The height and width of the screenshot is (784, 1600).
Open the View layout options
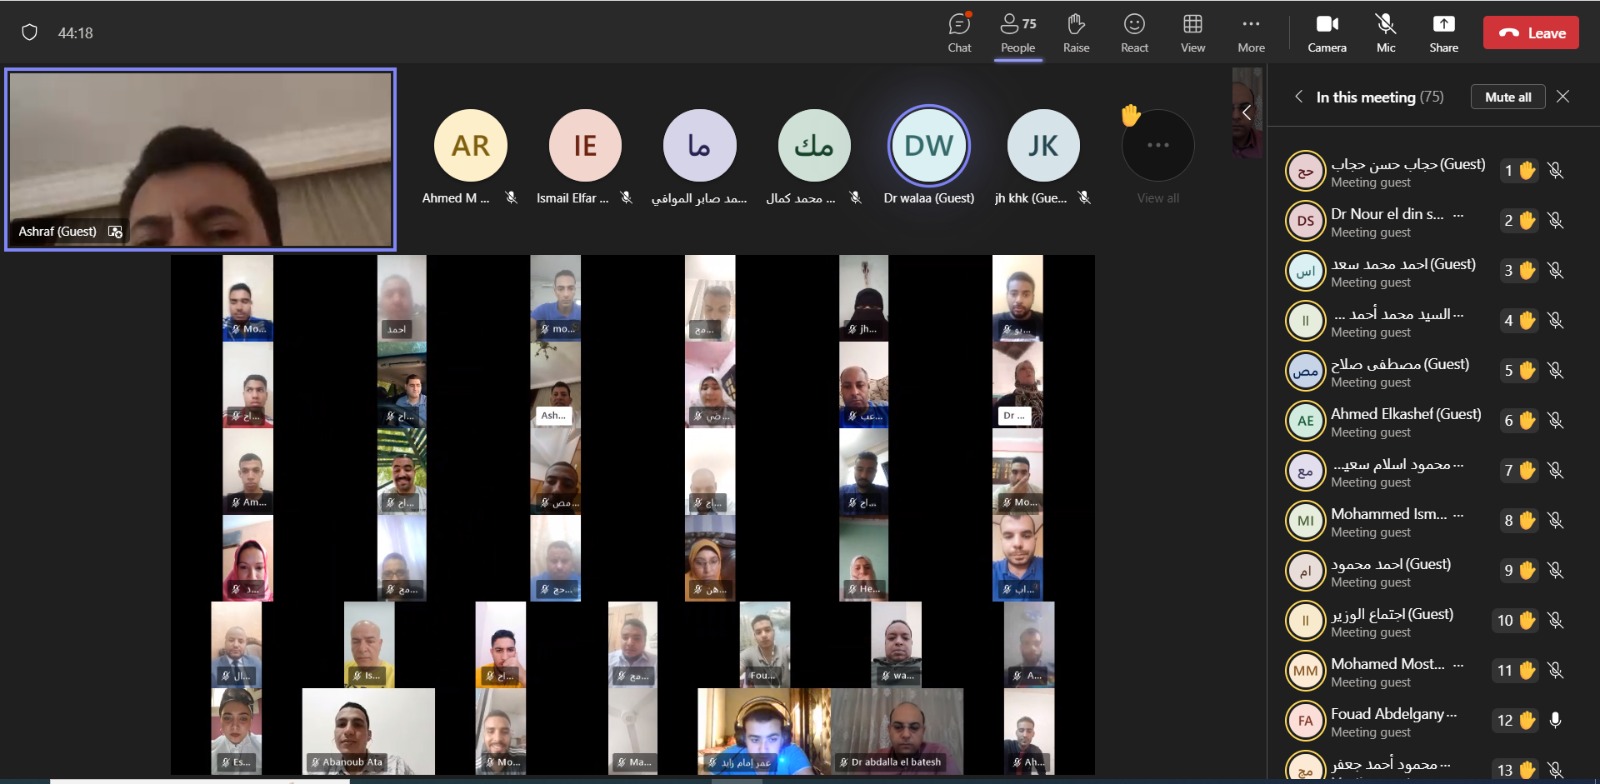(1192, 33)
